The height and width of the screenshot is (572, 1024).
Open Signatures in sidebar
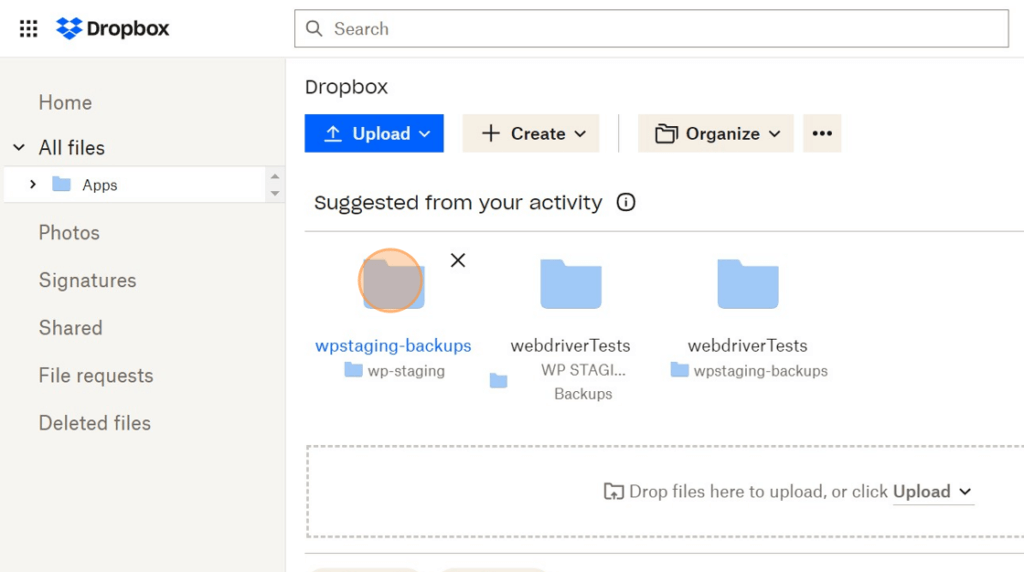pos(88,280)
